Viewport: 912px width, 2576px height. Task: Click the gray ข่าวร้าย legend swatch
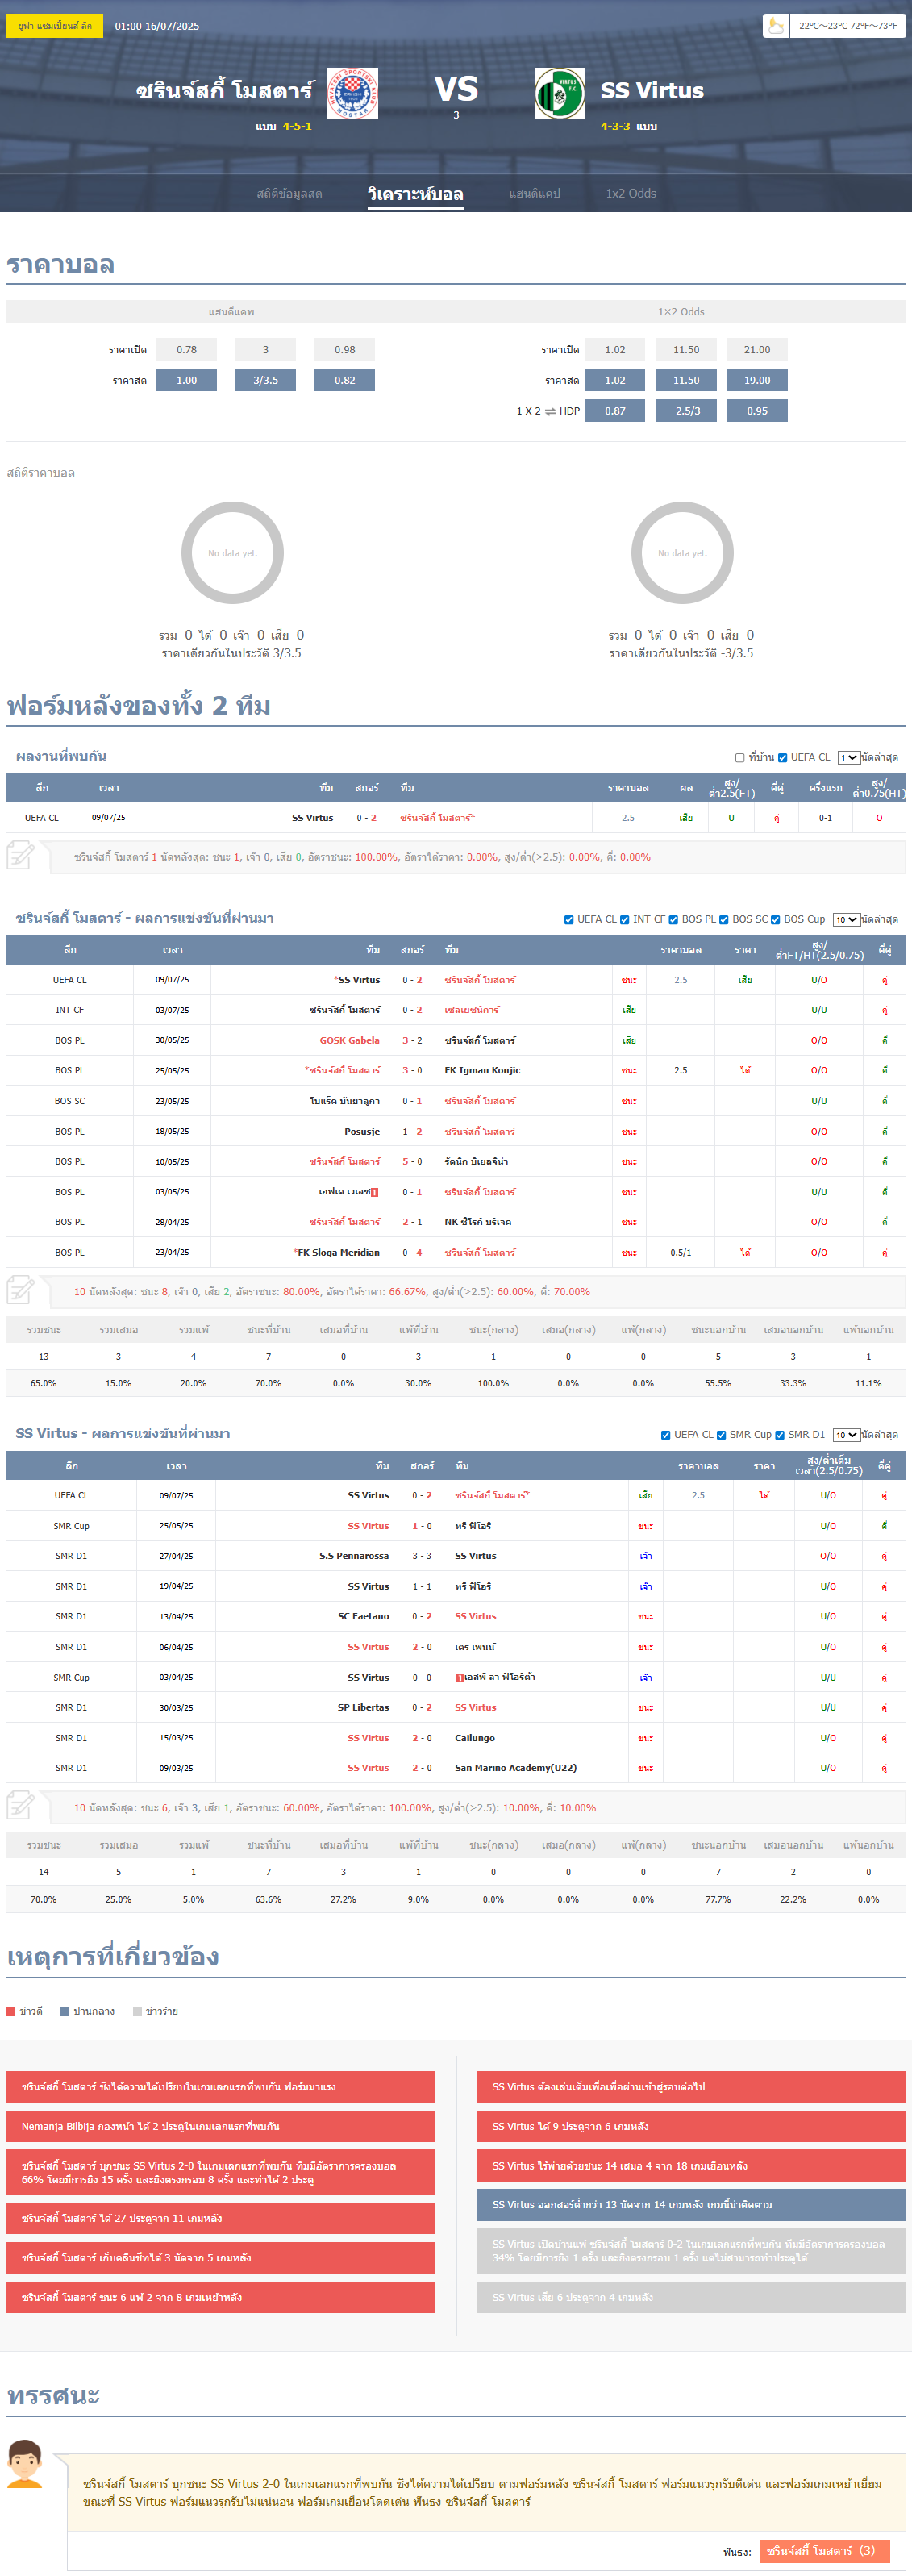tap(138, 2011)
